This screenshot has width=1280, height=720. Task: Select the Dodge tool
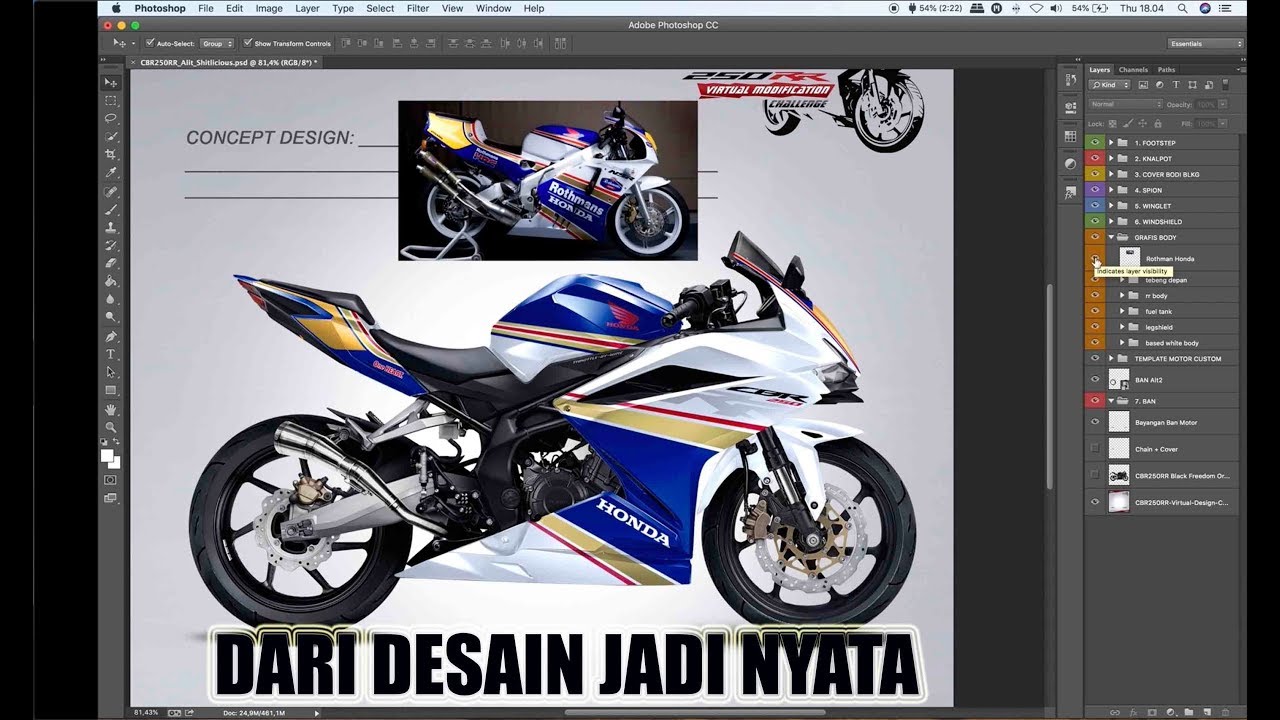111,317
